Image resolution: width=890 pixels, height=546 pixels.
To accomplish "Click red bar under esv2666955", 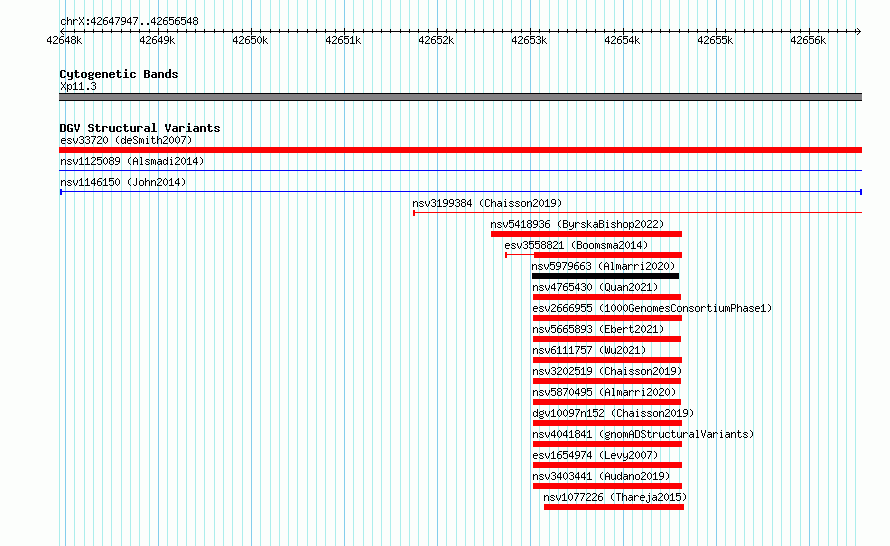I will click(x=607, y=318).
